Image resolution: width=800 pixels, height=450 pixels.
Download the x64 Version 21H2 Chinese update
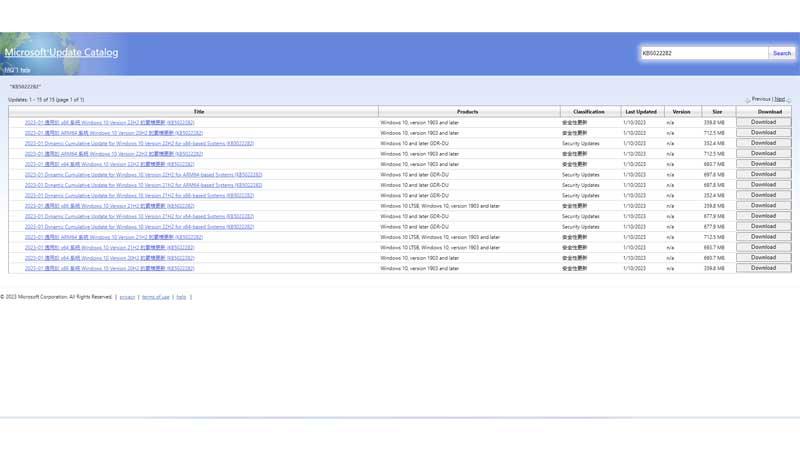pos(763,247)
